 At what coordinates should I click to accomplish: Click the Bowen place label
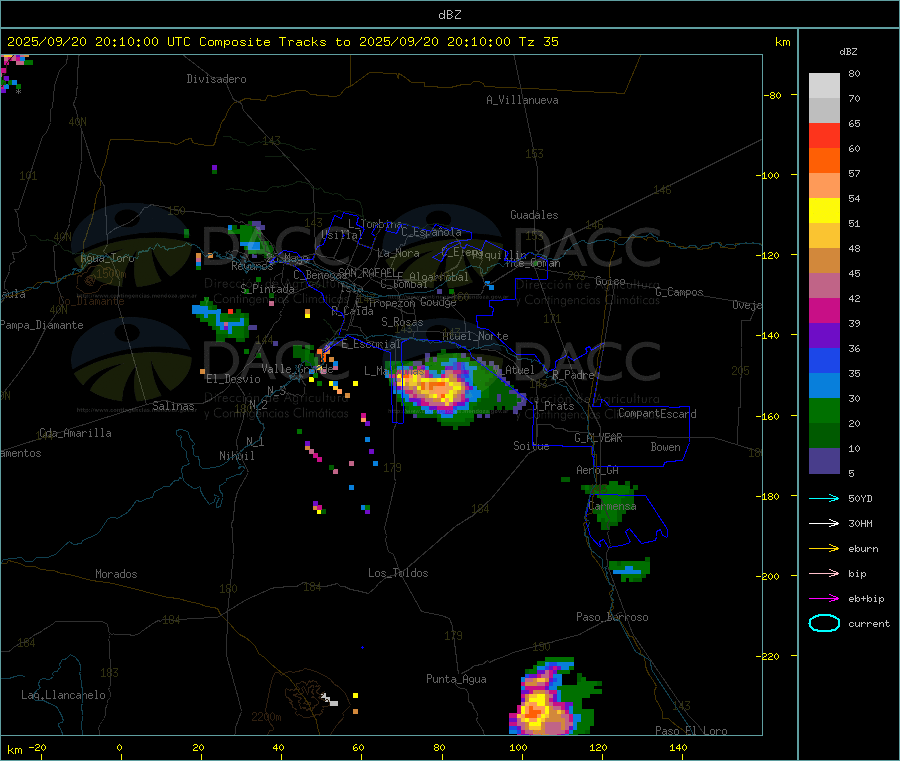pos(665,447)
